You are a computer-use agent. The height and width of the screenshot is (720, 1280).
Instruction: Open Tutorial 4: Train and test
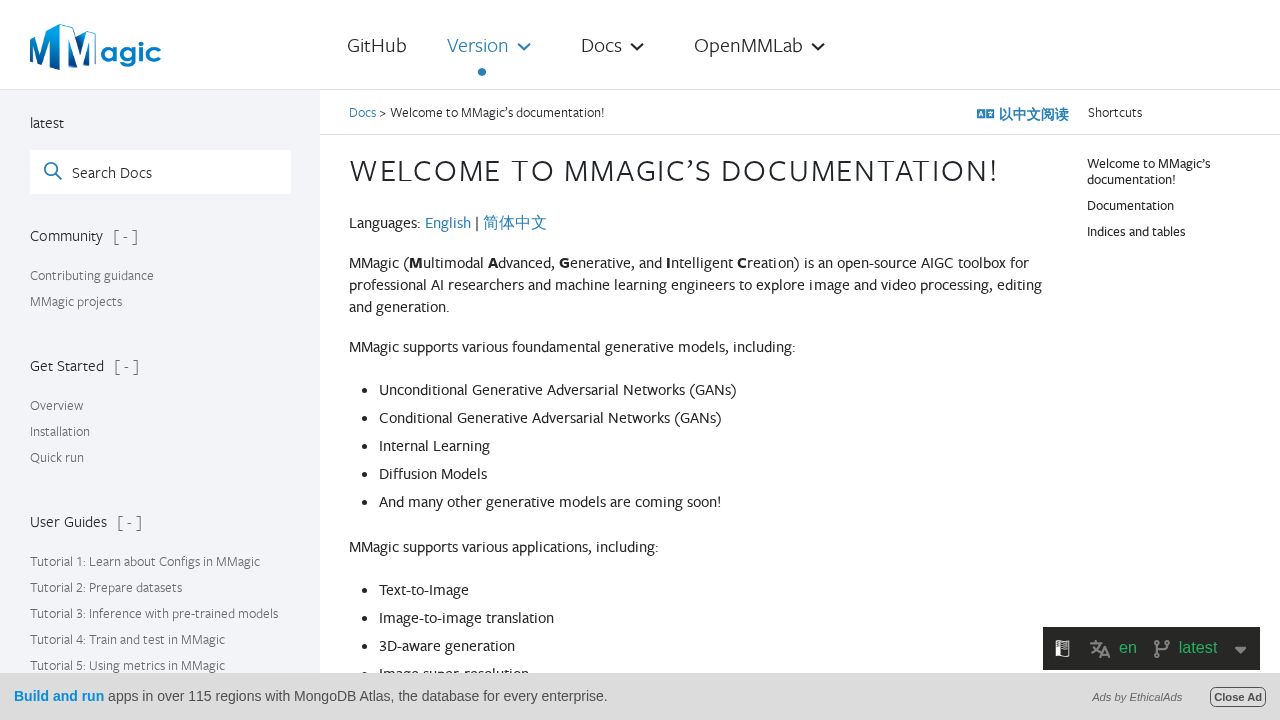128,639
